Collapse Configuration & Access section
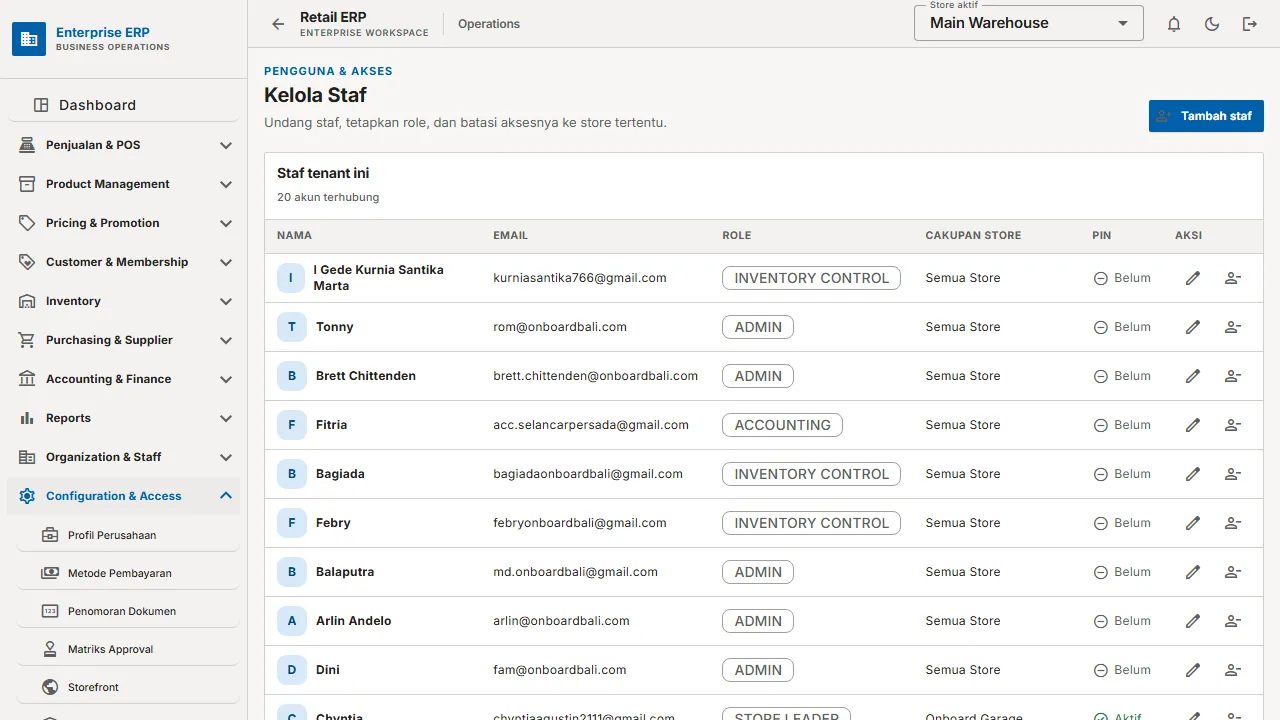This screenshot has width=1280, height=720. click(124, 496)
